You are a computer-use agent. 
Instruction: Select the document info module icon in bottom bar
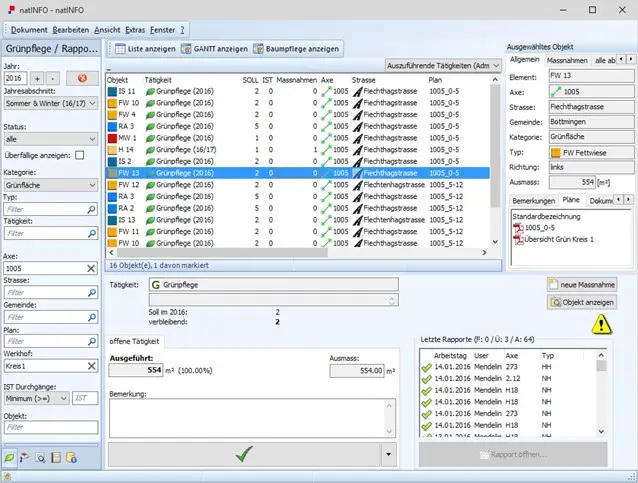(x=71, y=458)
